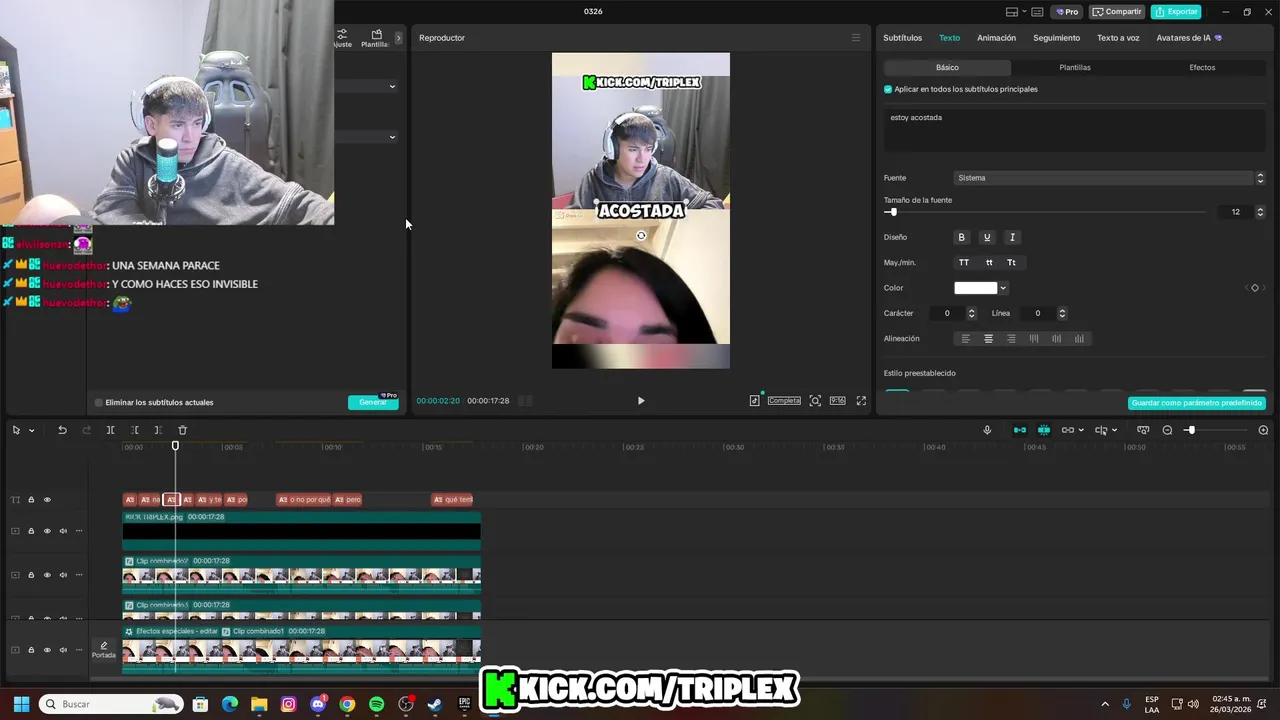Select the Plantillas sub-tab

click(1075, 67)
